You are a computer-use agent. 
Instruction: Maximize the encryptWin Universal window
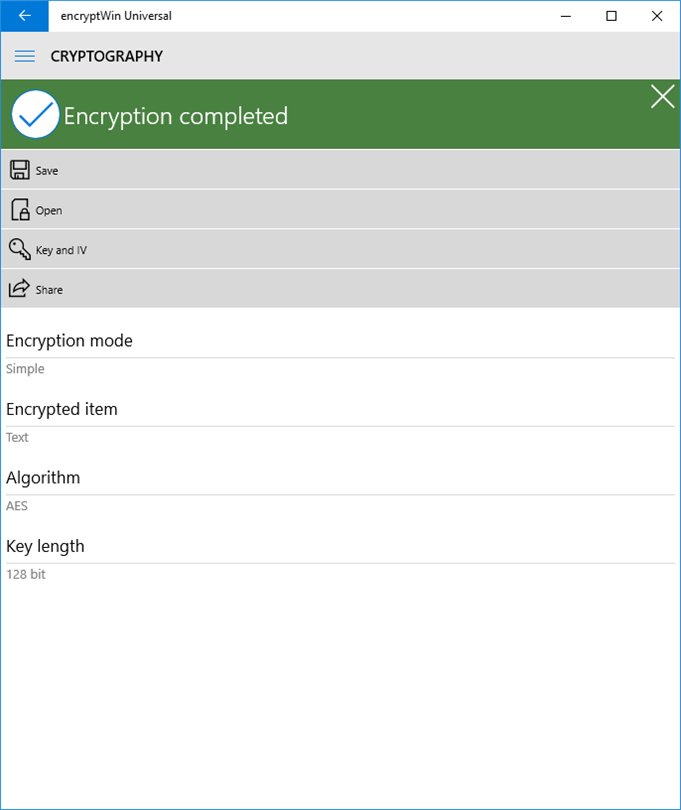click(x=611, y=16)
